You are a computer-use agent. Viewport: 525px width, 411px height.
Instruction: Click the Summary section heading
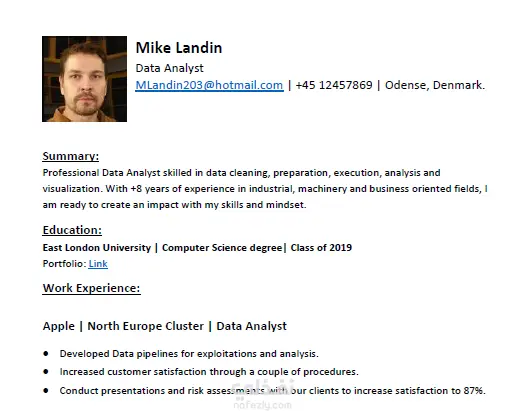(71, 156)
